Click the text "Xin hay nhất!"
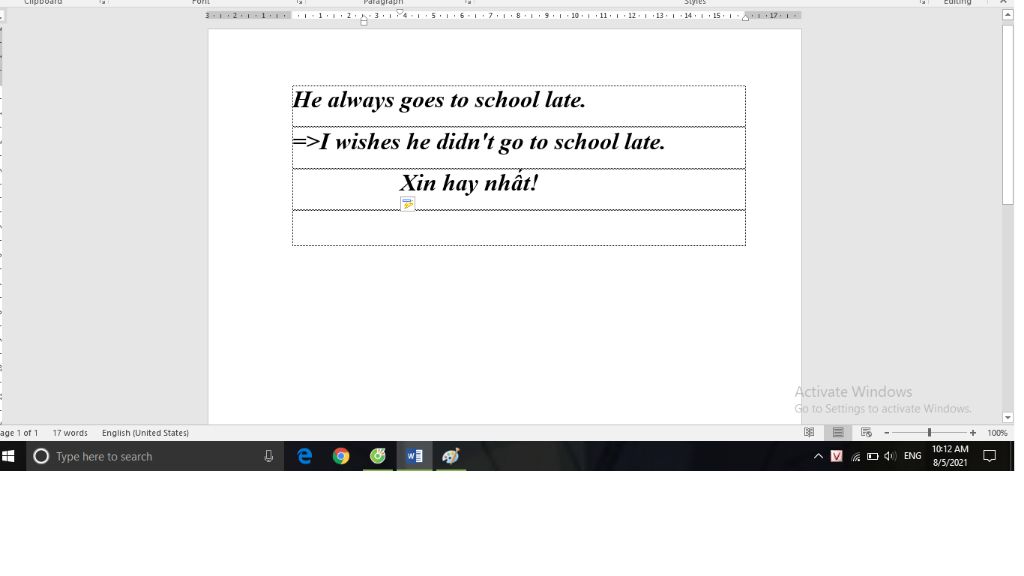This screenshot has height=576, width=1024. point(469,183)
